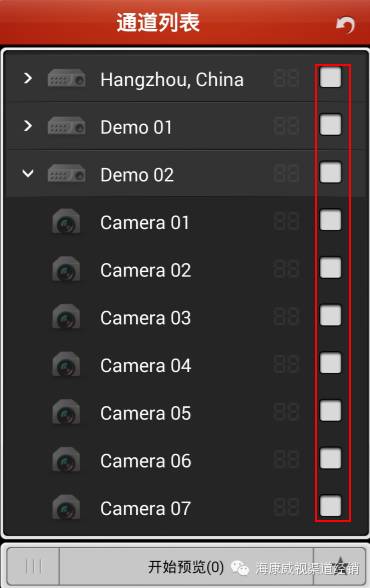Select the Demo 01 checkbox
This screenshot has width=370, height=588.
[330, 125]
